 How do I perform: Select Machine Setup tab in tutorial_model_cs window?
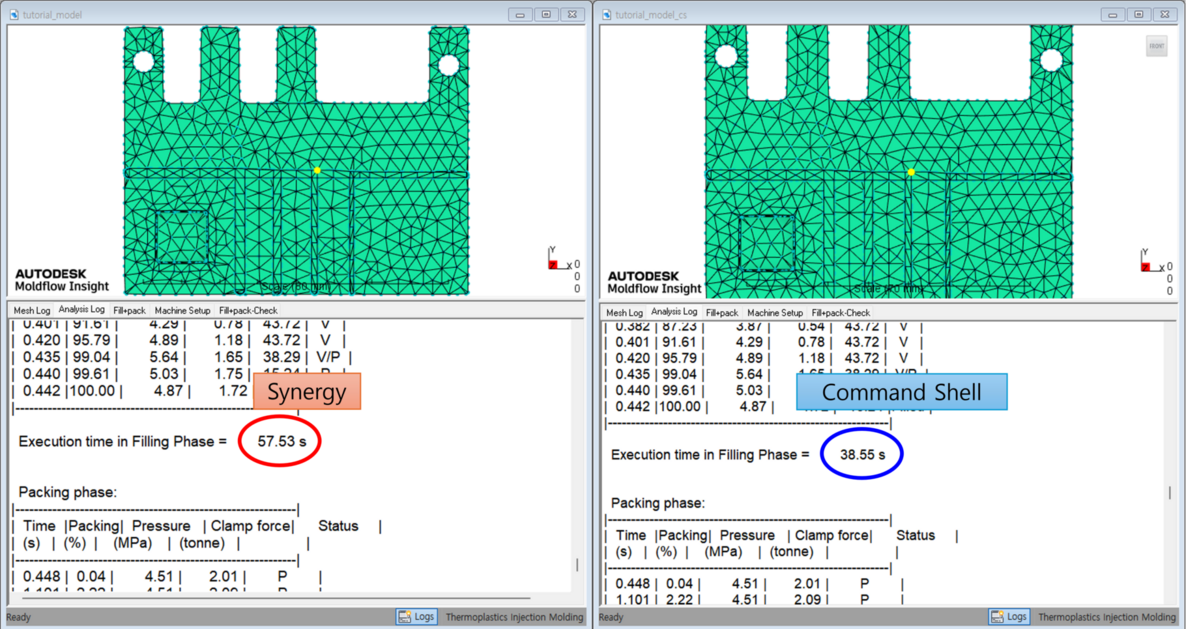pos(775,313)
